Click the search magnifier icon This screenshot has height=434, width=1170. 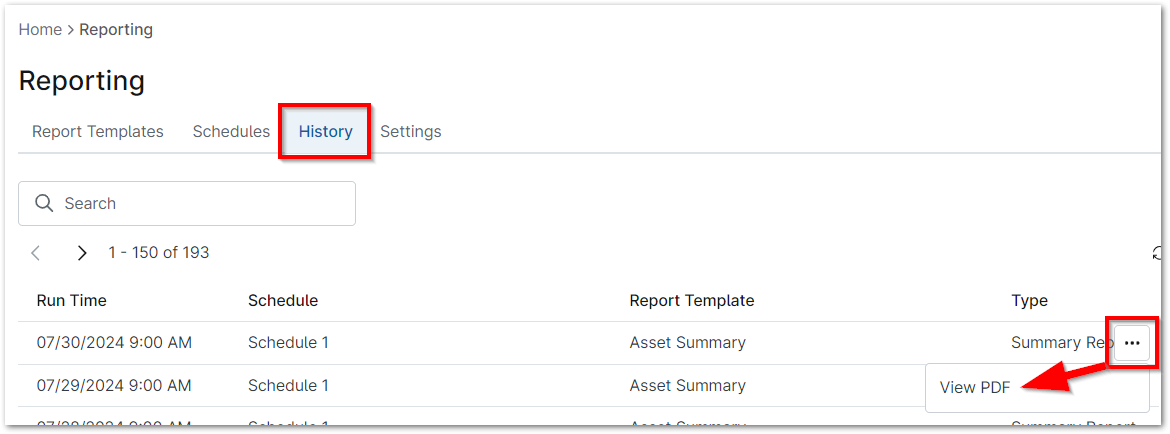coord(43,203)
